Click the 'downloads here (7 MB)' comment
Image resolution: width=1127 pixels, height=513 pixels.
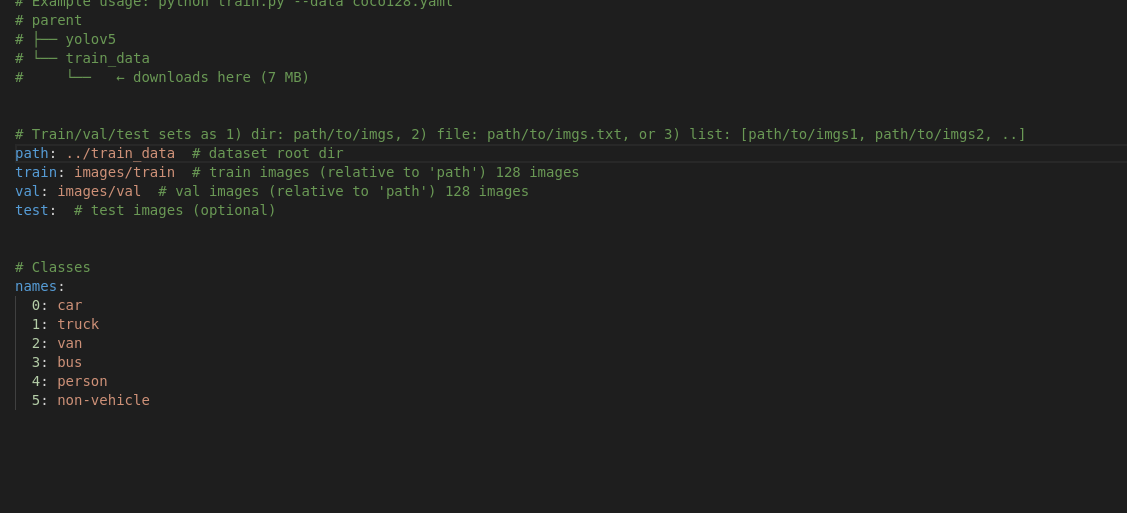[221, 77]
